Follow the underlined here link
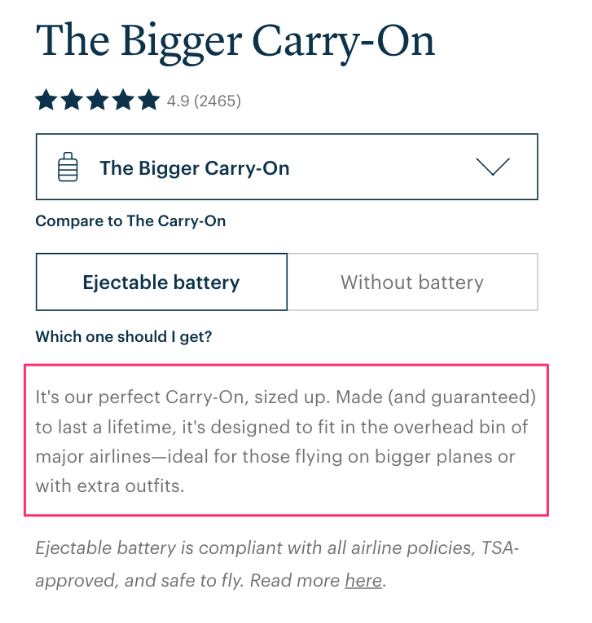The width and height of the screenshot is (592, 623). 363,580
